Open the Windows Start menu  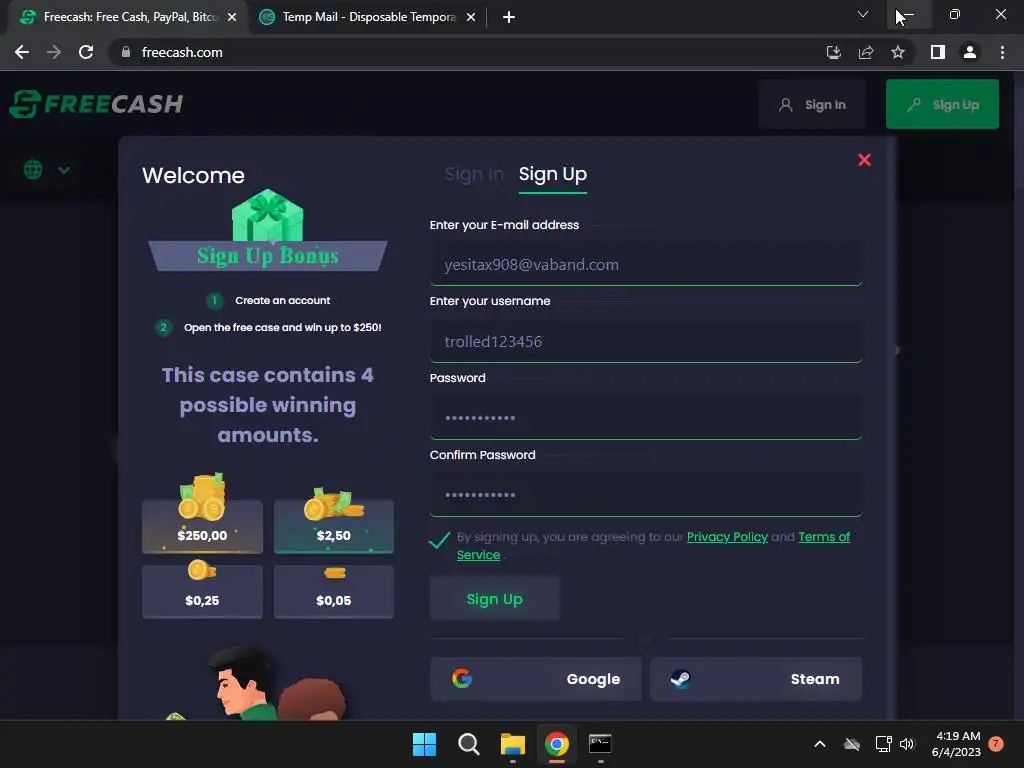point(424,744)
